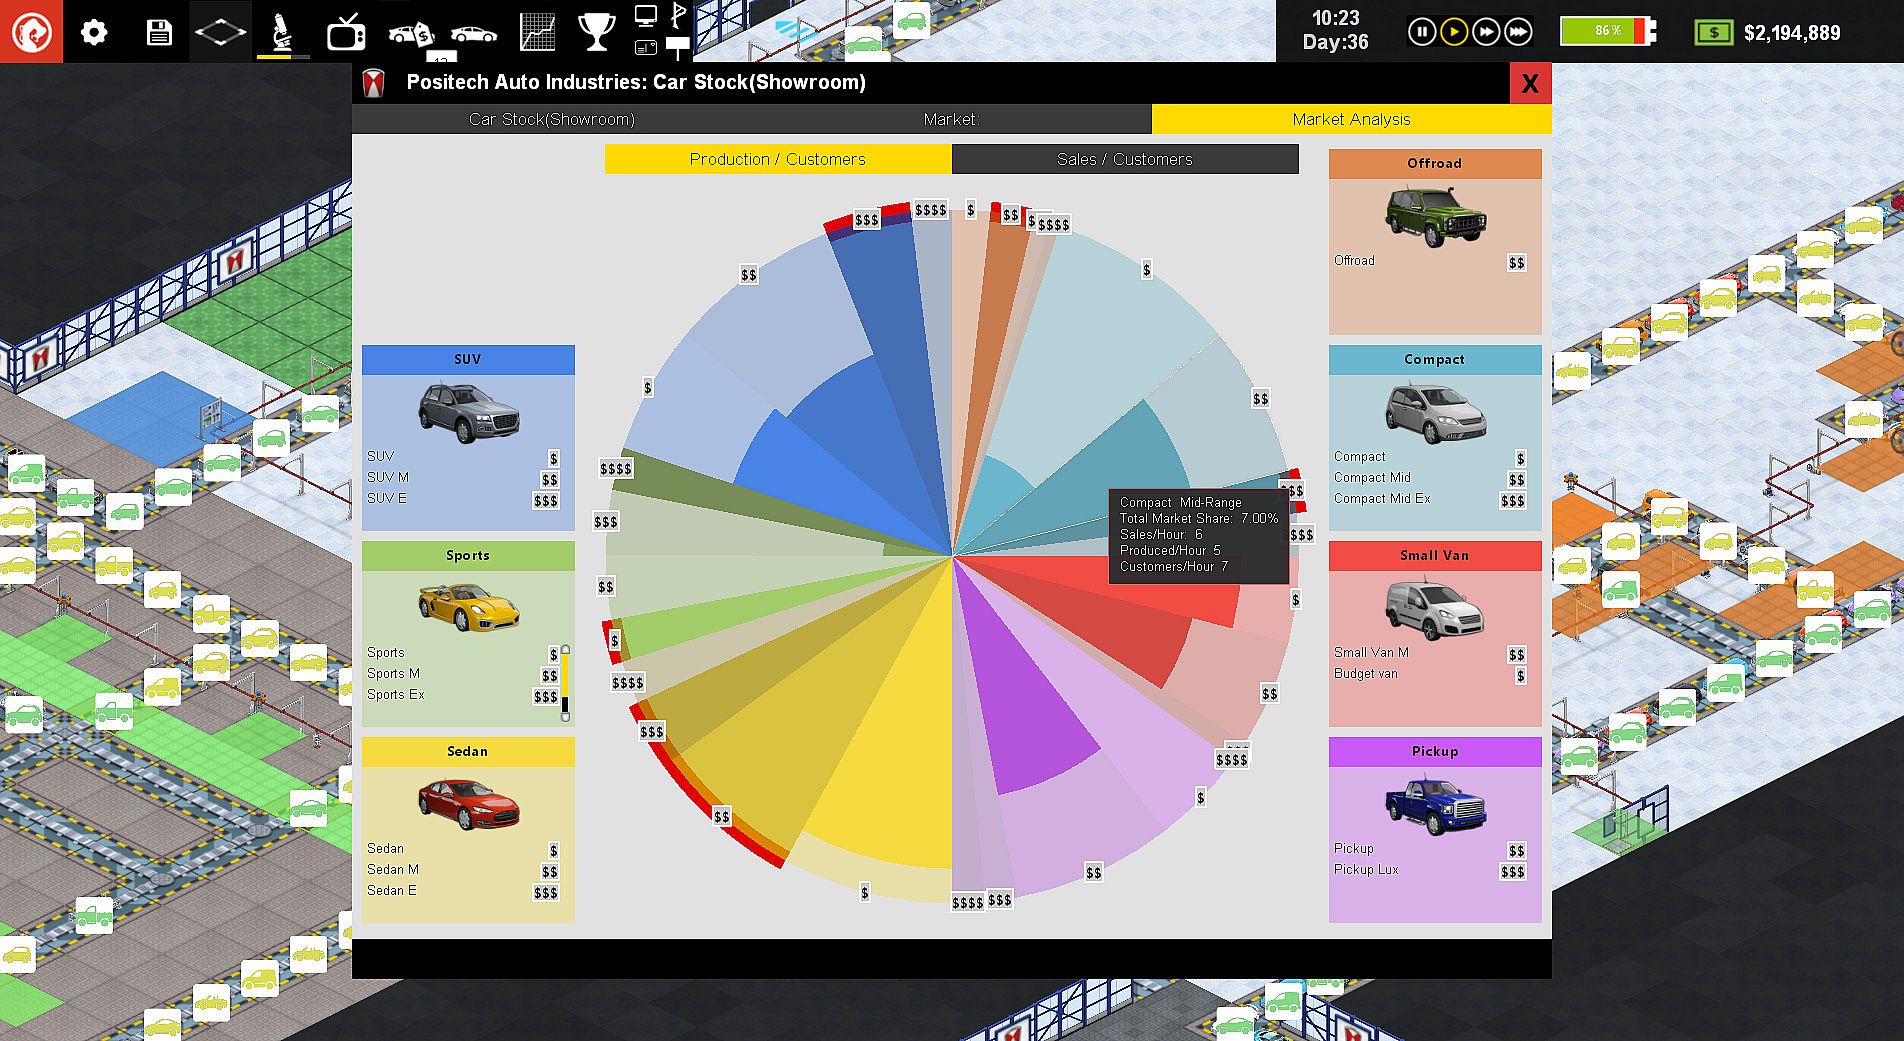Screen dimensions: 1904x1041
Task: Select the floor tile placement tool
Action: [221, 32]
